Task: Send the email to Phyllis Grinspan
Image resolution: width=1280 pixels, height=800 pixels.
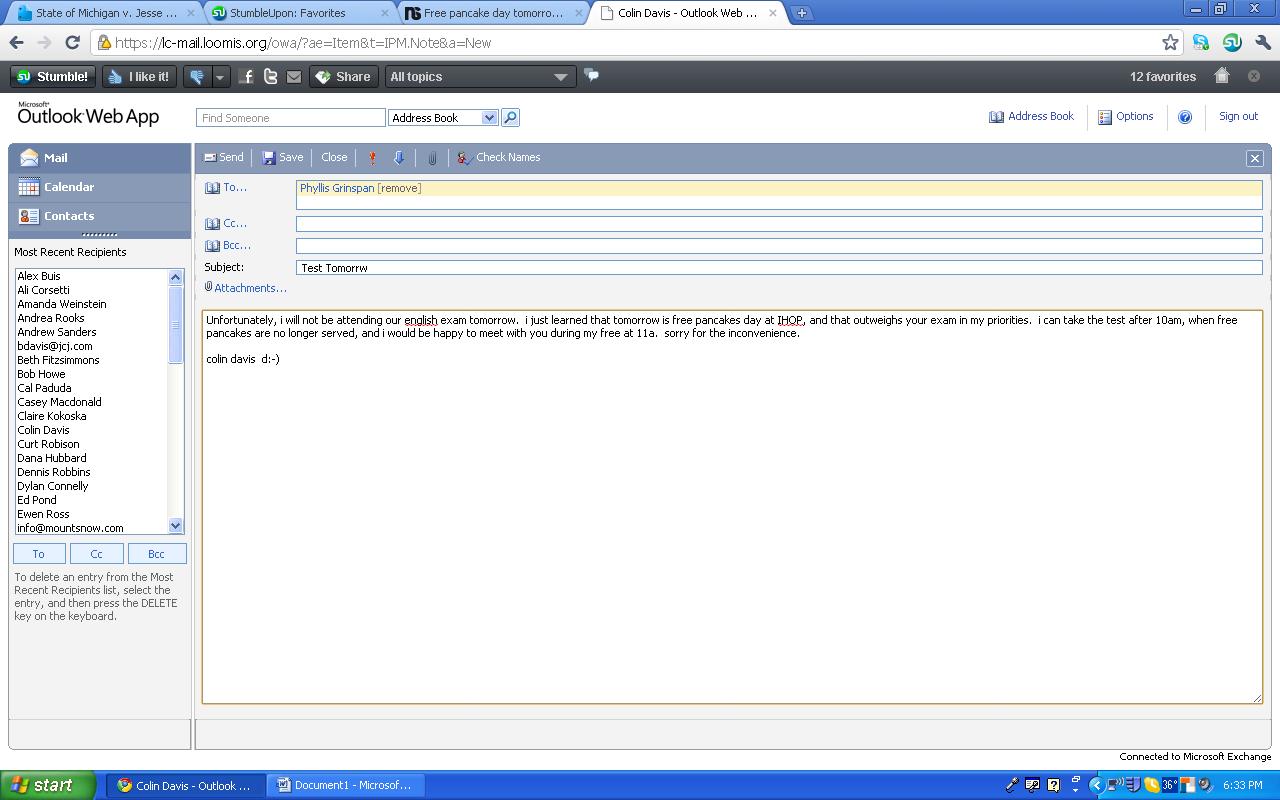Action: [223, 157]
